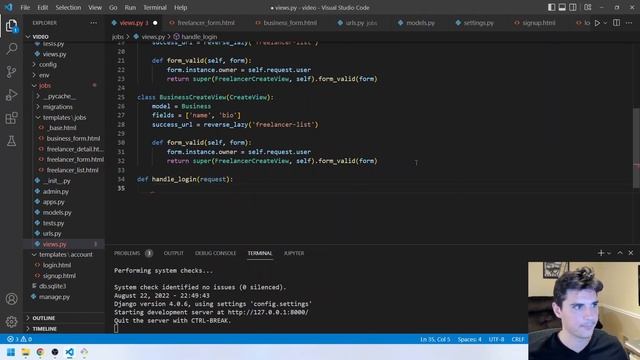Open the Manage gear settings
This screenshot has height=360, width=640.
11,322
